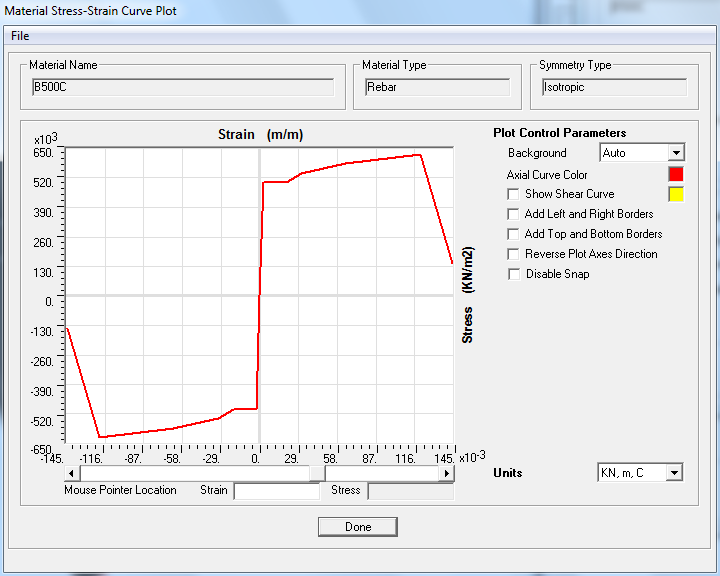Toggle Reverse Plot Axes Direction
Viewport: 720px width, 576px height.
(x=513, y=254)
